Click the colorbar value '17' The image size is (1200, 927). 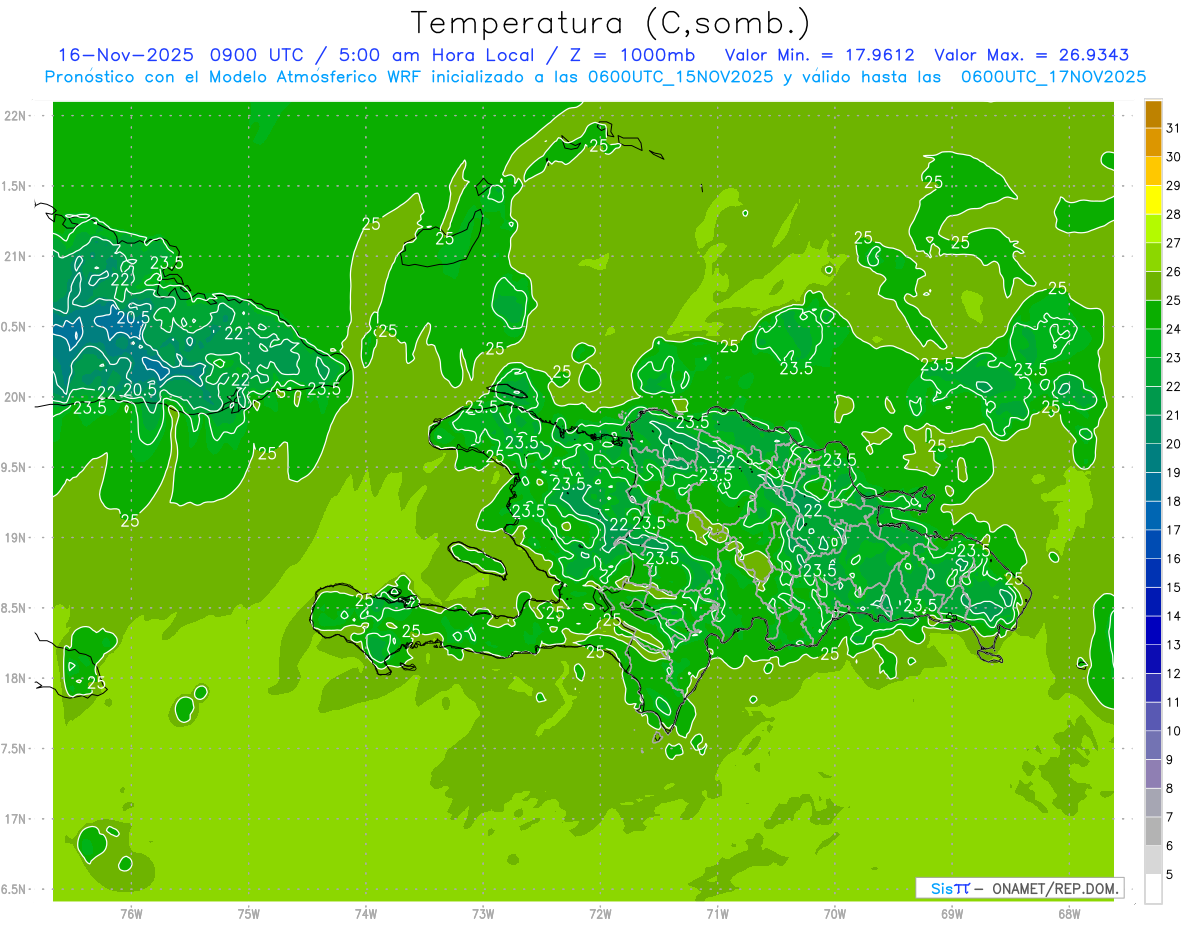1174,530
